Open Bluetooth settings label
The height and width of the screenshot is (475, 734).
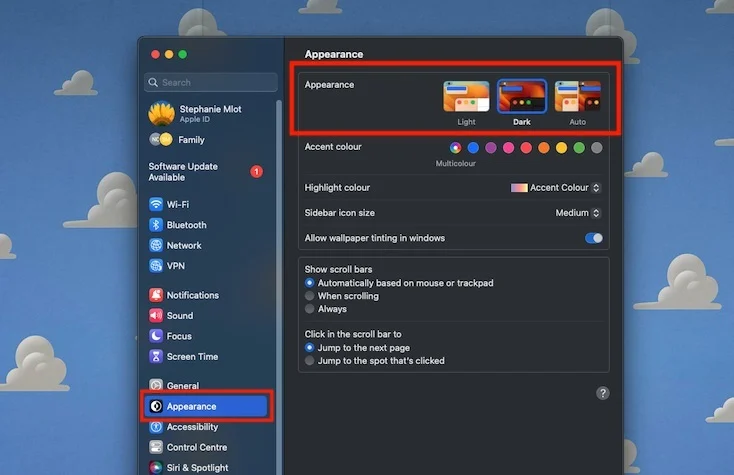[186, 225]
